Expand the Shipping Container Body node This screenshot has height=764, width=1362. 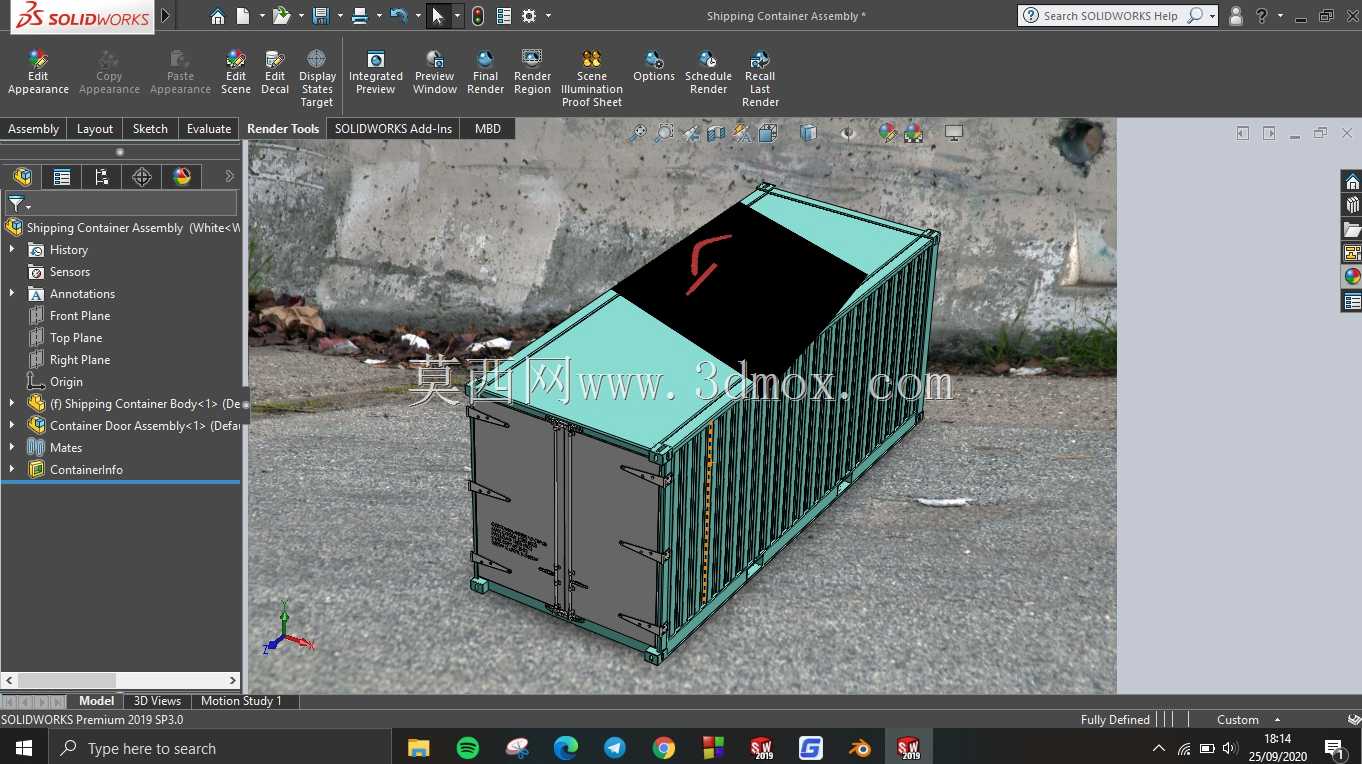(12, 404)
